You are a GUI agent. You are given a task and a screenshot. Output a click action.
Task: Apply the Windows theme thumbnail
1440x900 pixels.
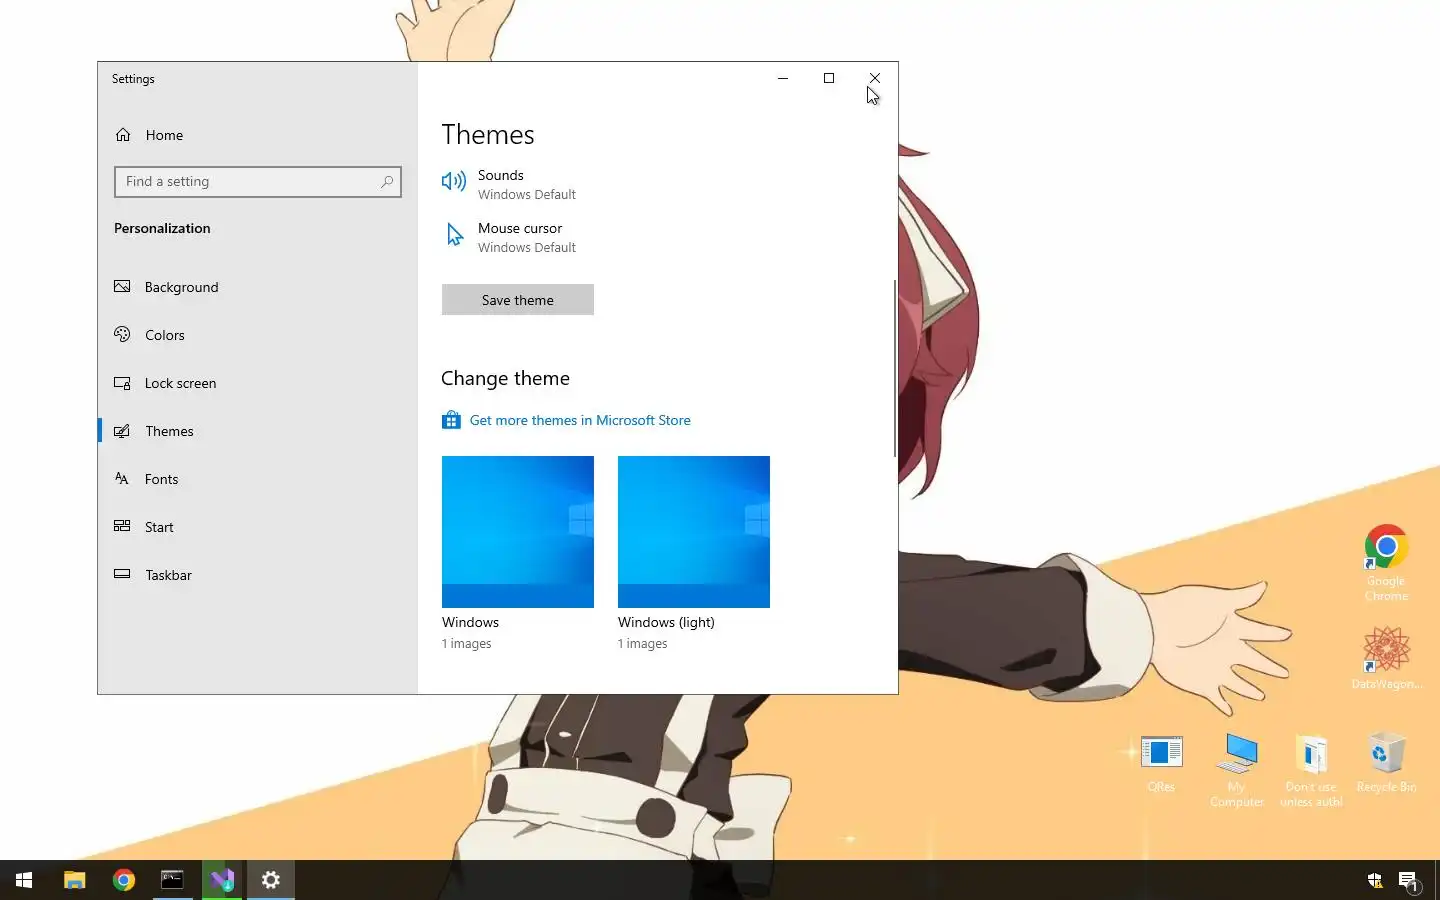(518, 532)
